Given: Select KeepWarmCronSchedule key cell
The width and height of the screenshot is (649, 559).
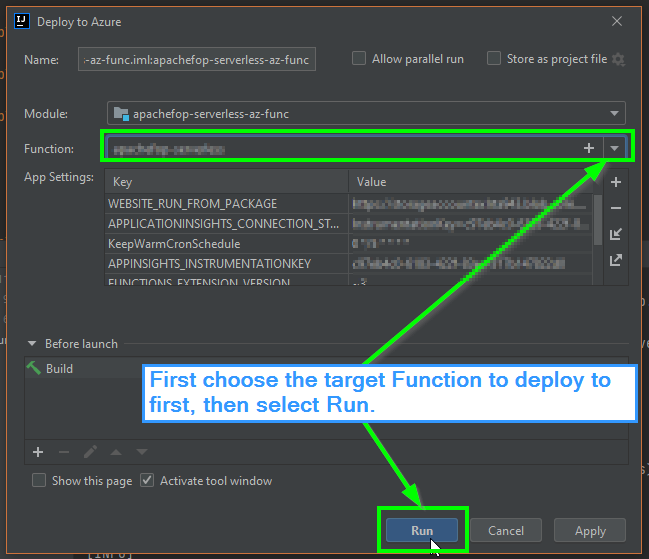Looking at the screenshot, I should point(226,244).
